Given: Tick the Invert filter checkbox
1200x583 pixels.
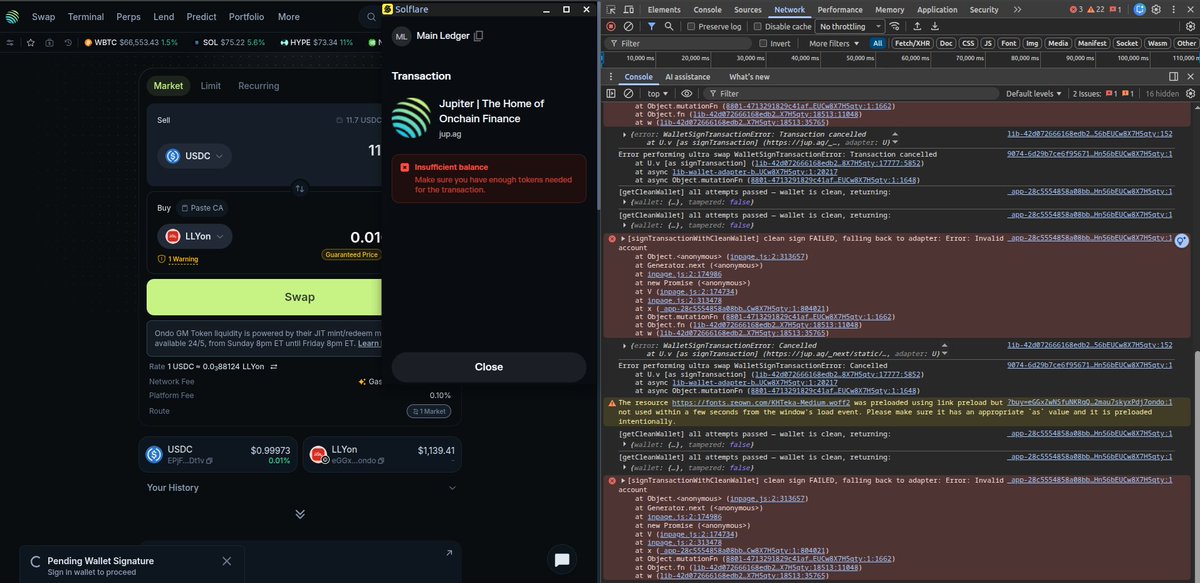Looking at the screenshot, I should coord(764,44).
